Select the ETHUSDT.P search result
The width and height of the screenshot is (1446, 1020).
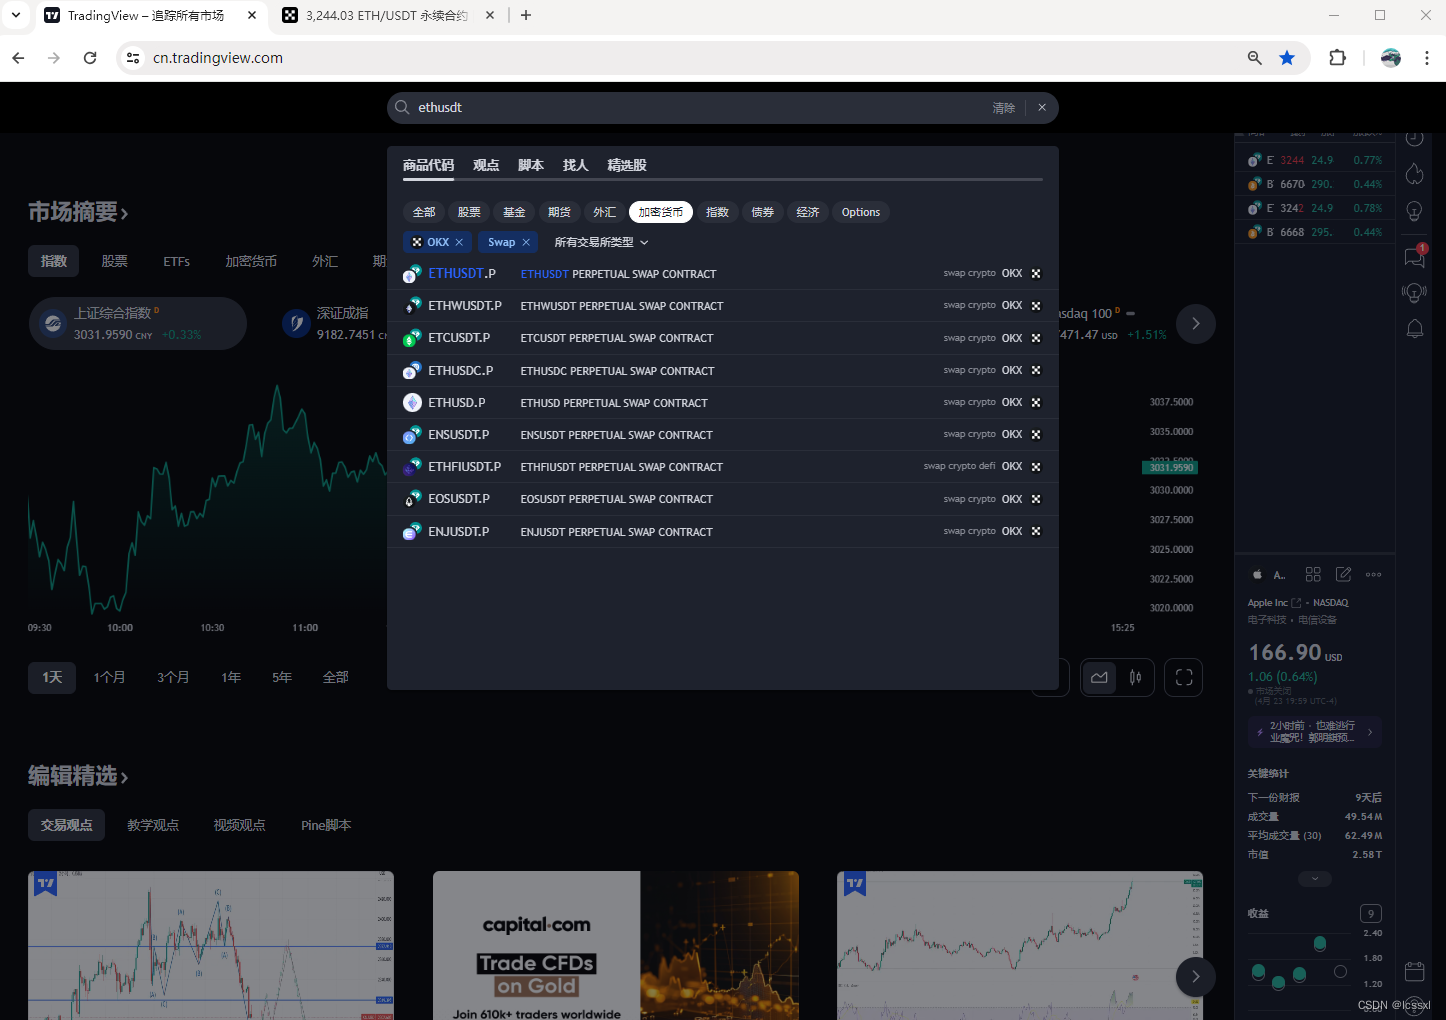[x=722, y=273]
